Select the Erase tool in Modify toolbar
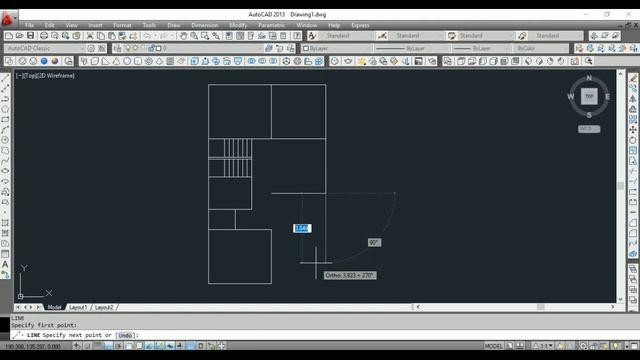Screen dimensions: 640x360 click(633, 78)
